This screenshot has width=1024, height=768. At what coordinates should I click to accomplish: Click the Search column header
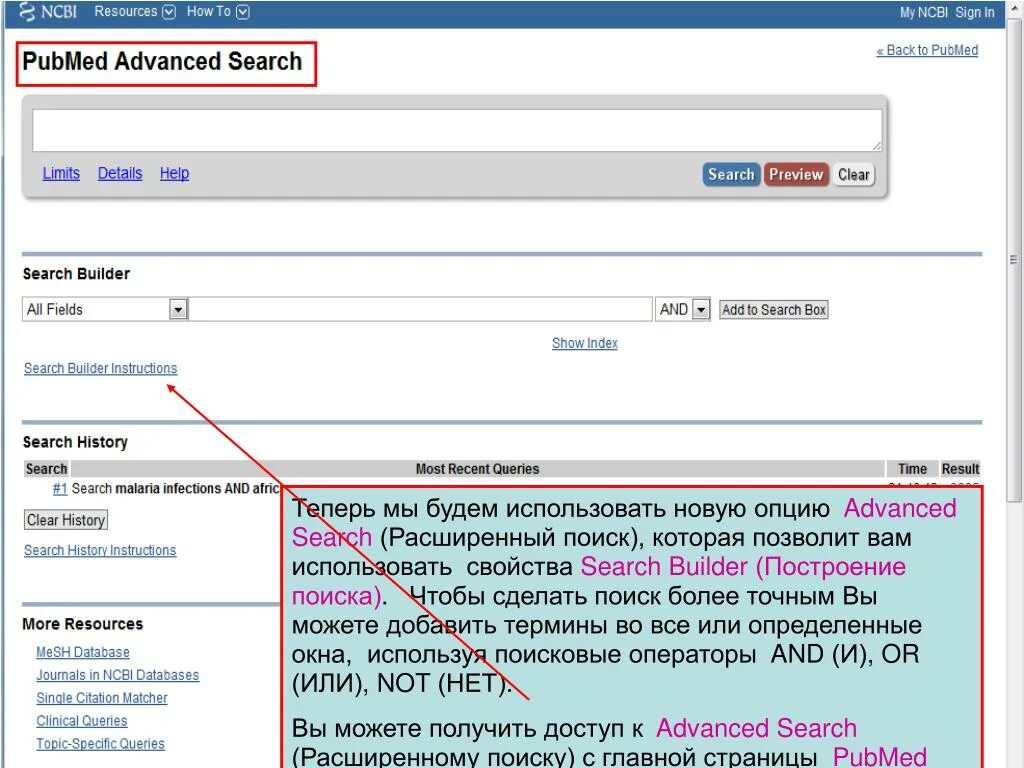coord(46,469)
